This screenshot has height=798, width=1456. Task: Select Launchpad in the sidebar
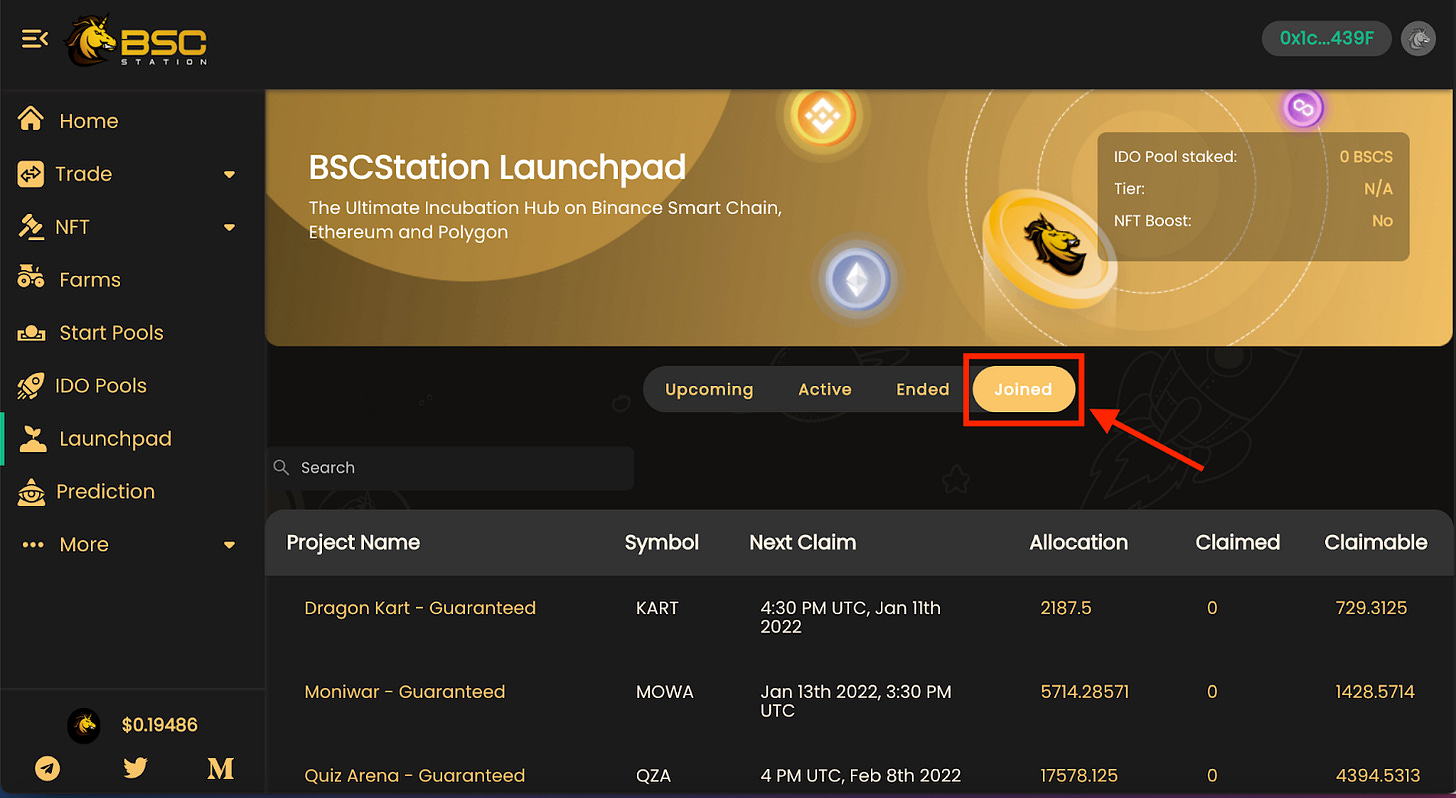(115, 439)
